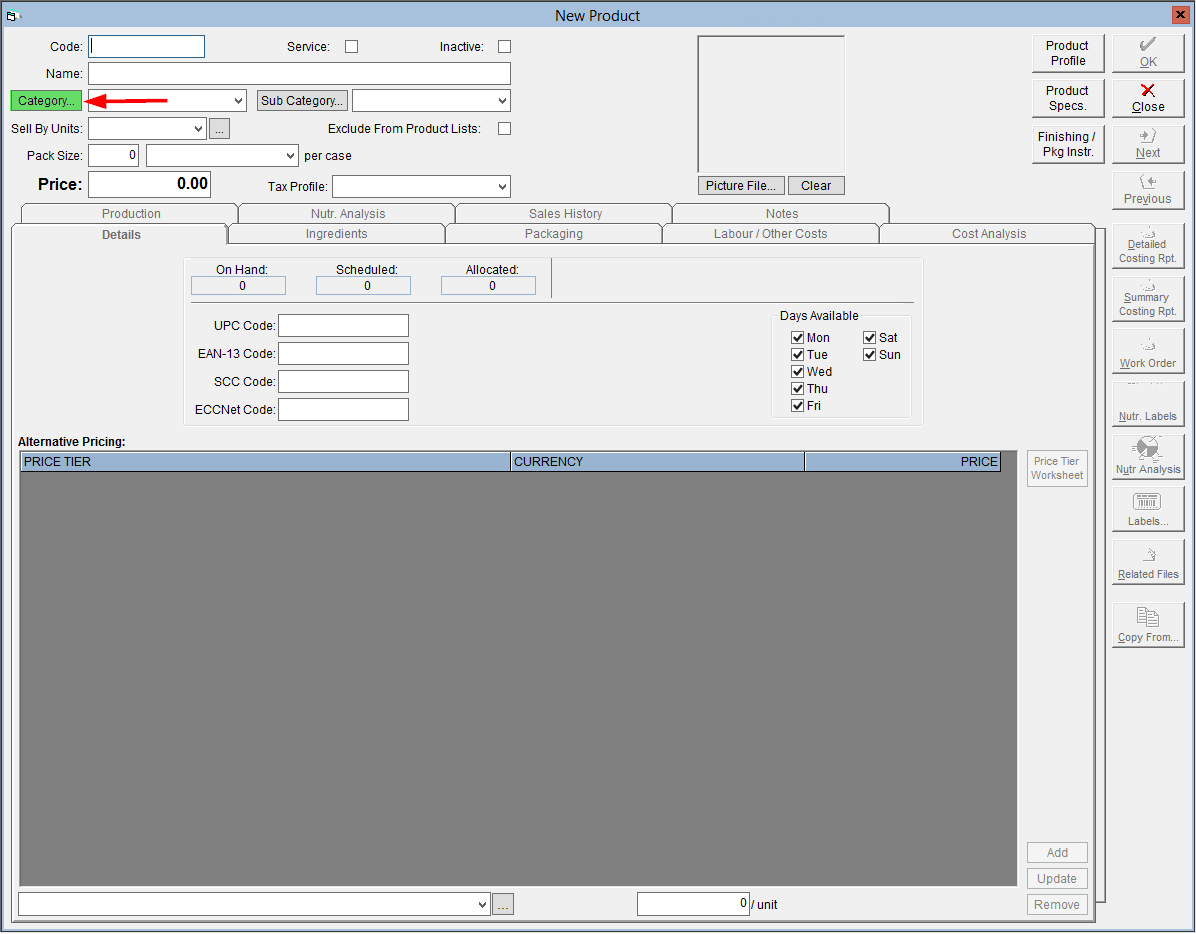Image resolution: width=1196 pixels, height=934 pixels.
Task: Open Product Profile
Action: coord(1067,53)
